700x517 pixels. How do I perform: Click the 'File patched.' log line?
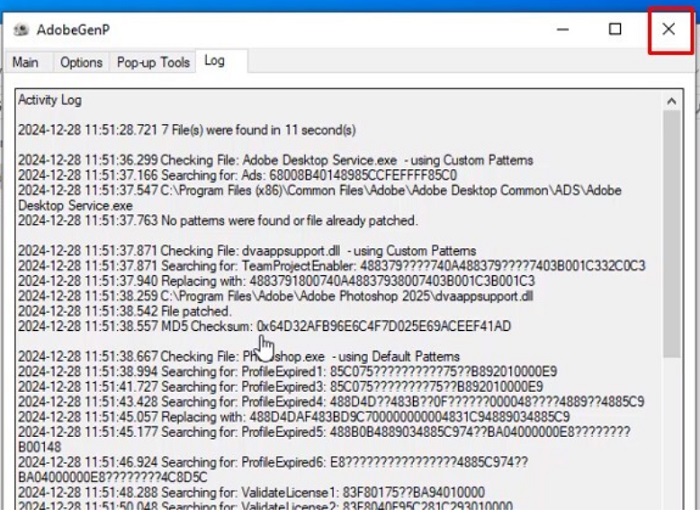125,311
